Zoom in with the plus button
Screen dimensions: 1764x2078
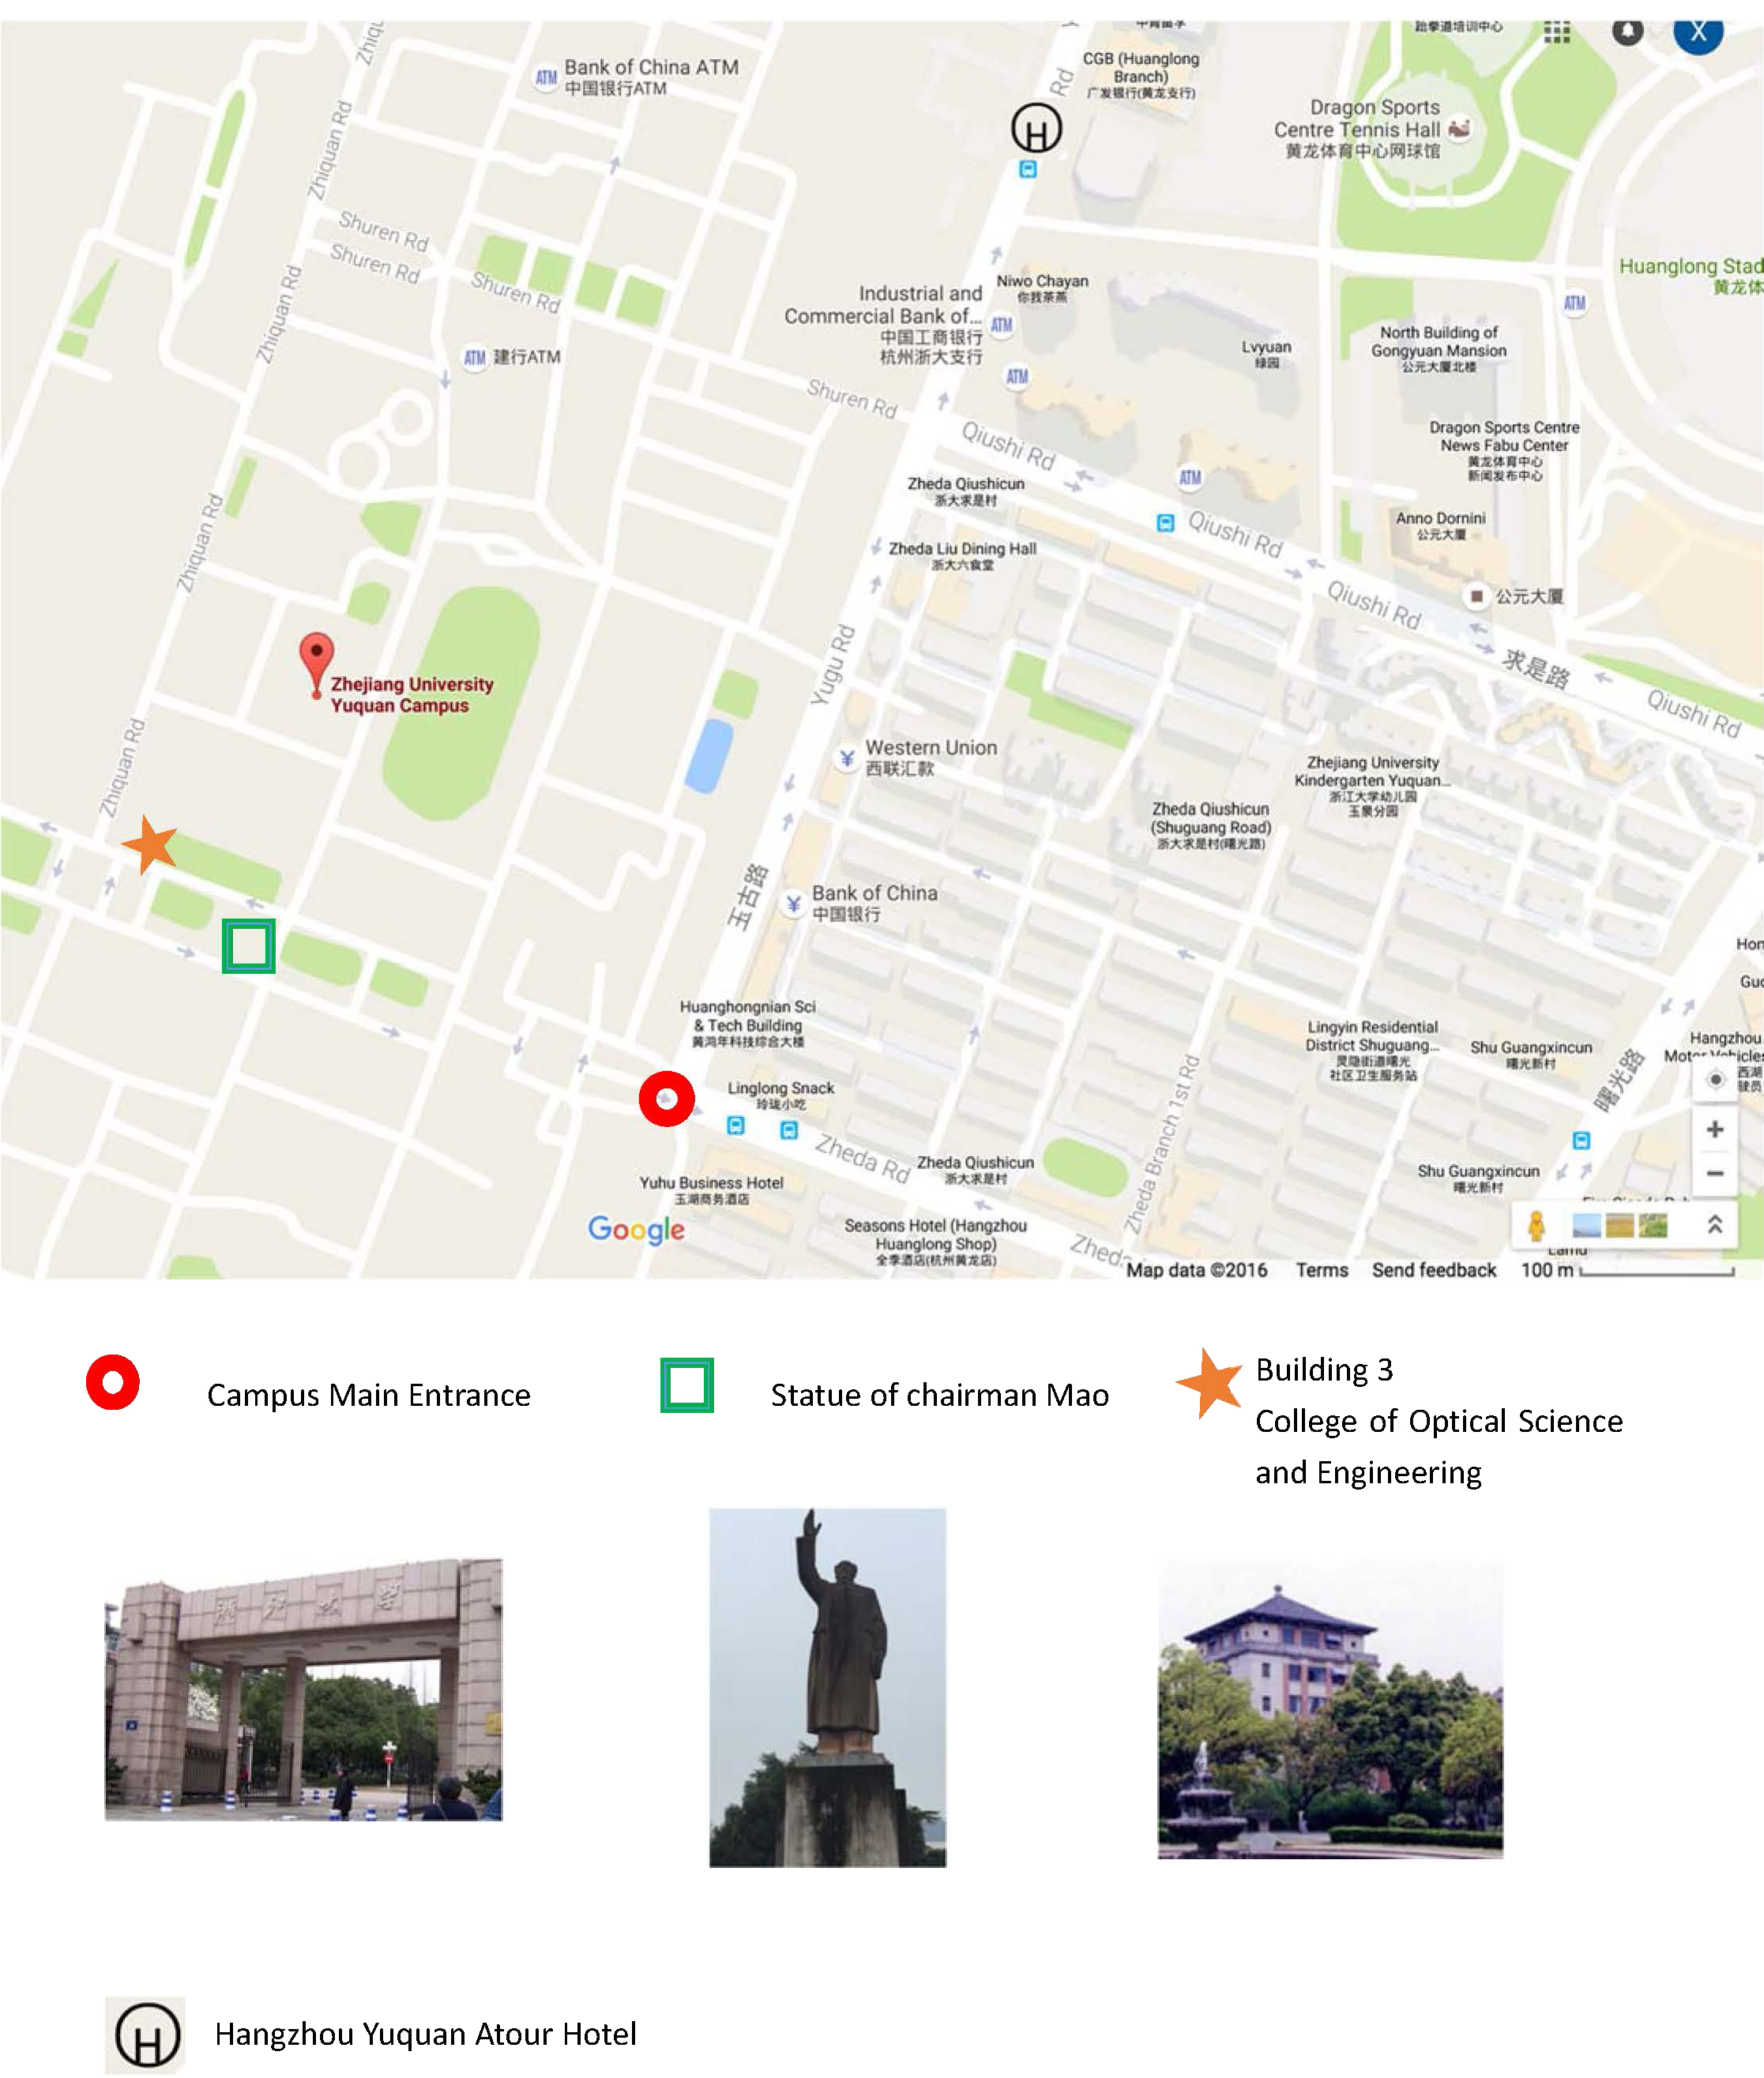click(1715, 1129)
